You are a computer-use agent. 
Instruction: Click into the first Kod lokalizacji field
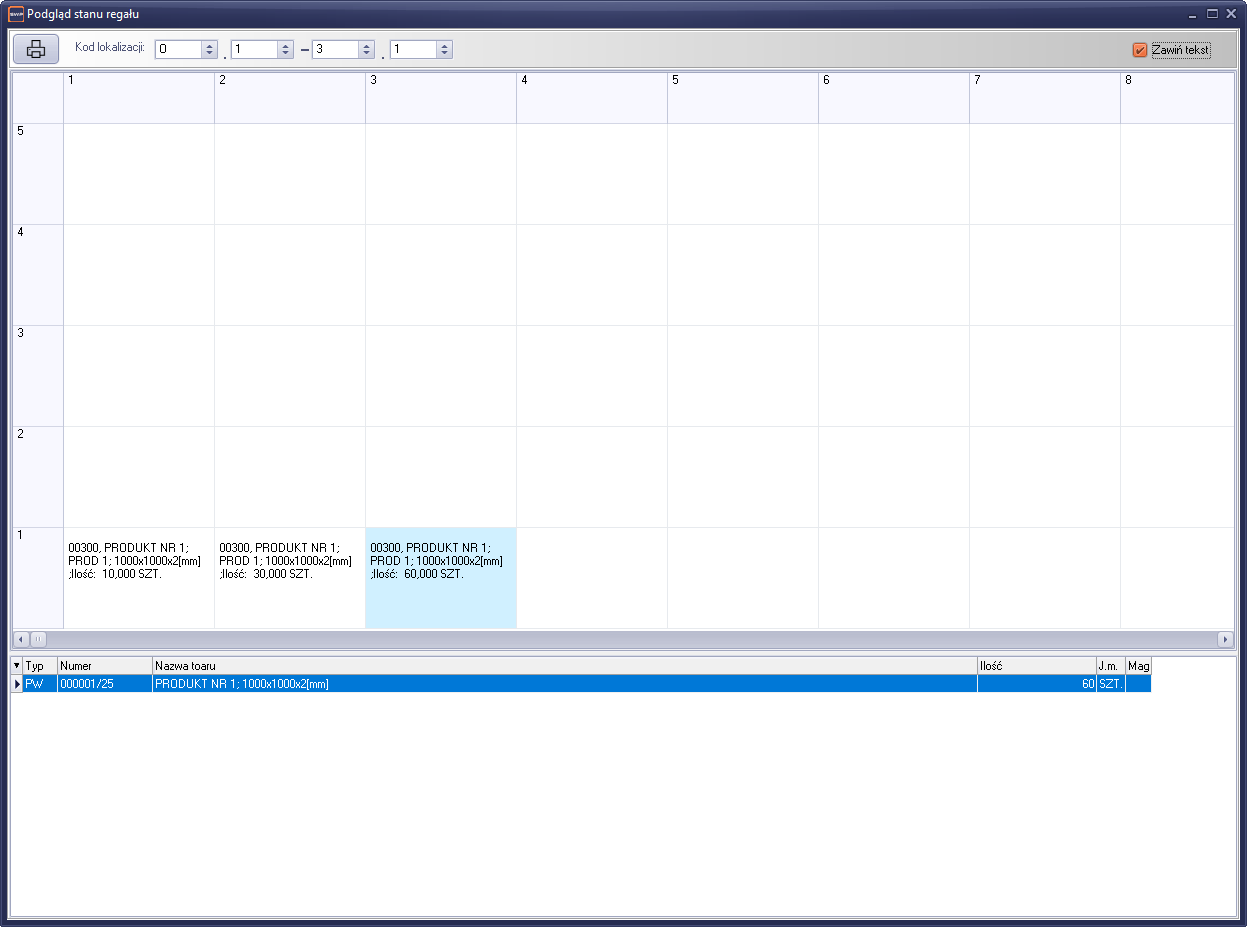(x=178, y=49)
